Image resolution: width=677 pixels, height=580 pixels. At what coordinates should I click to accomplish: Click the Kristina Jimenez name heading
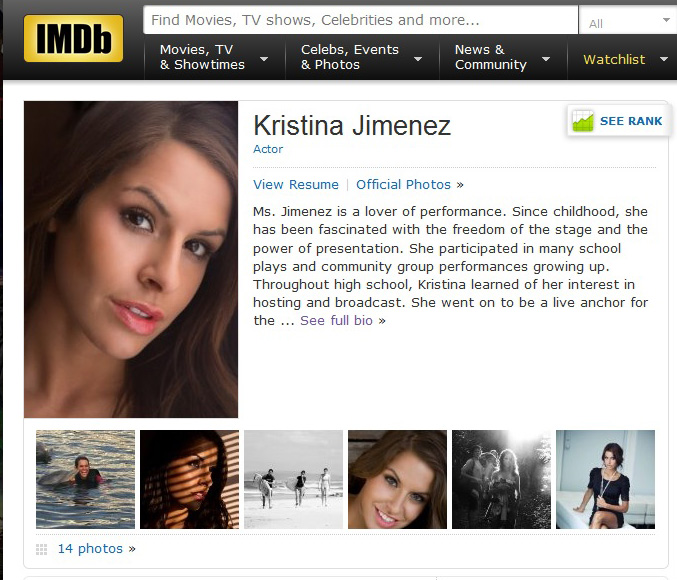pyautogui.click(x=352, y=125)
